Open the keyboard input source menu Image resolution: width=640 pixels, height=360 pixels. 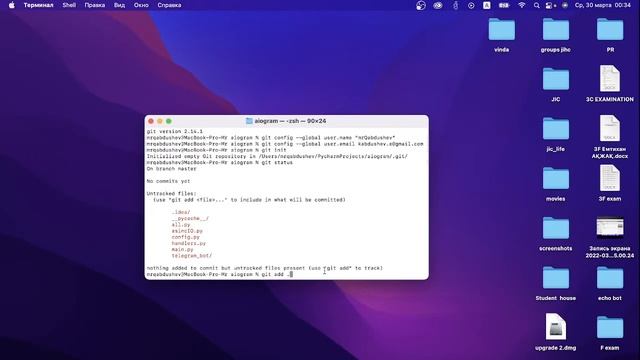(487, 5)
